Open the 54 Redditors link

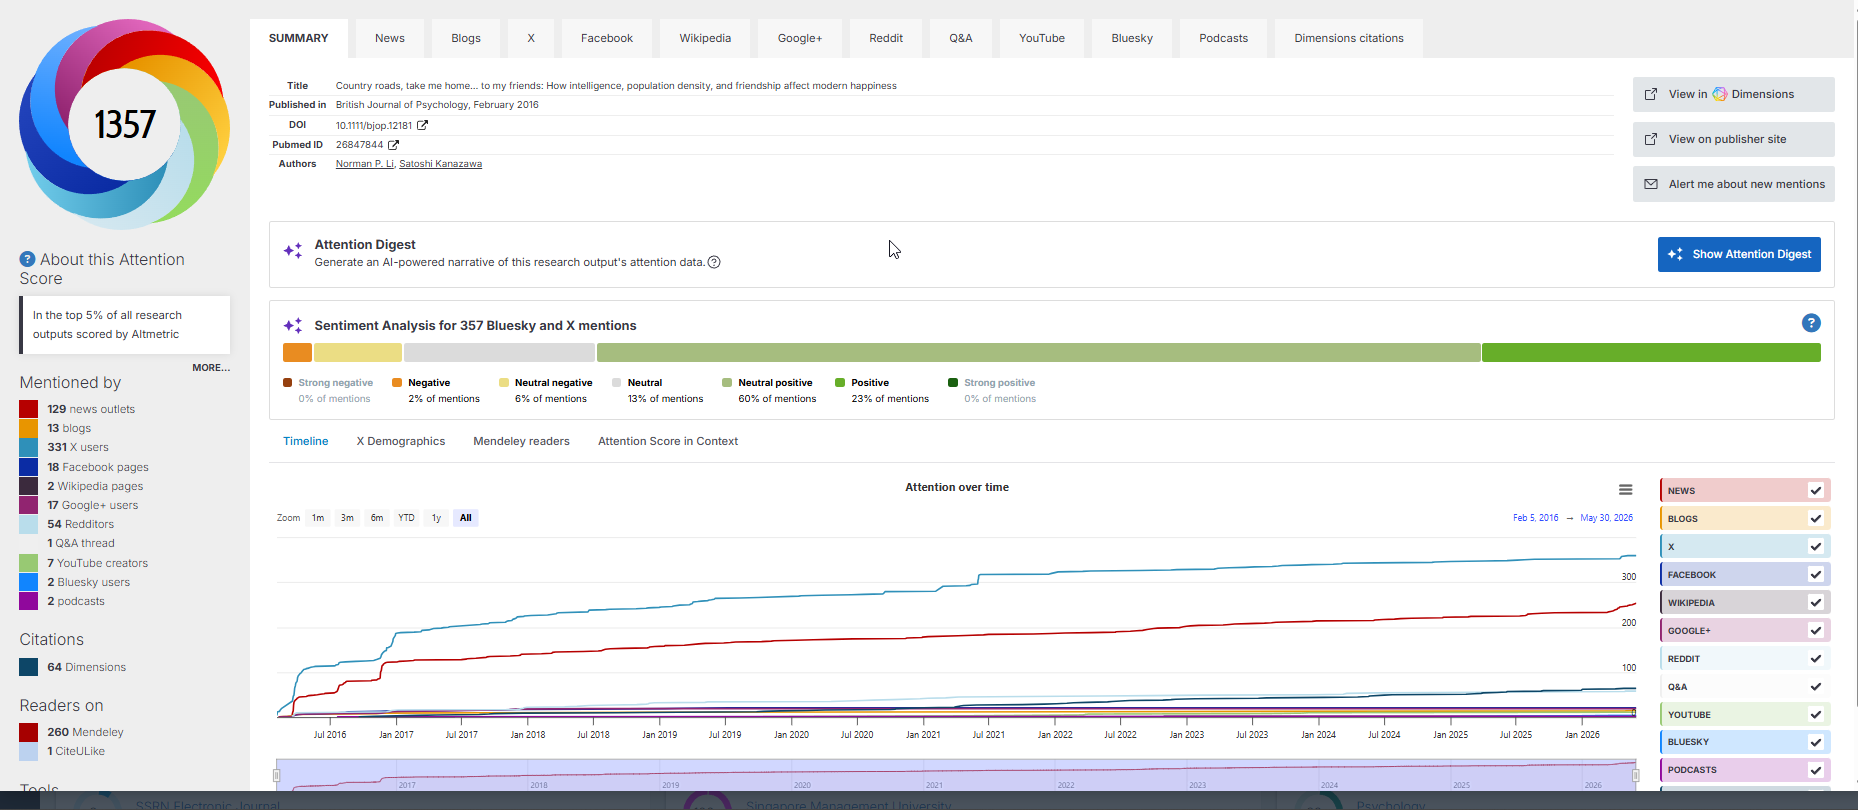(81, 524)
